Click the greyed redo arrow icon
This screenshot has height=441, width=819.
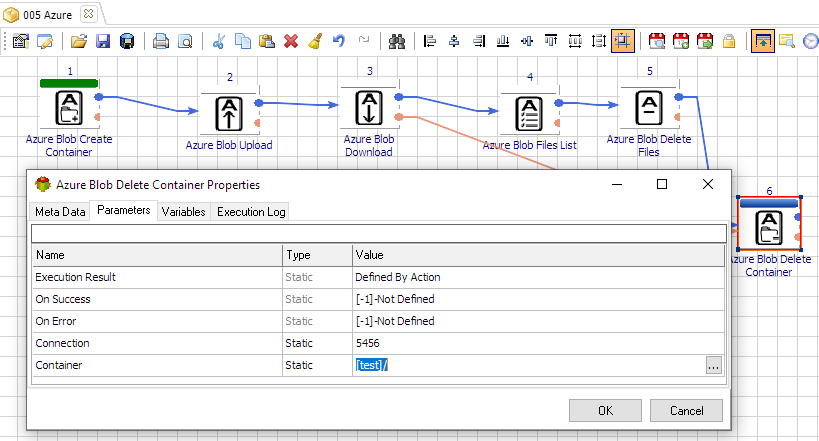coord(364,40)
